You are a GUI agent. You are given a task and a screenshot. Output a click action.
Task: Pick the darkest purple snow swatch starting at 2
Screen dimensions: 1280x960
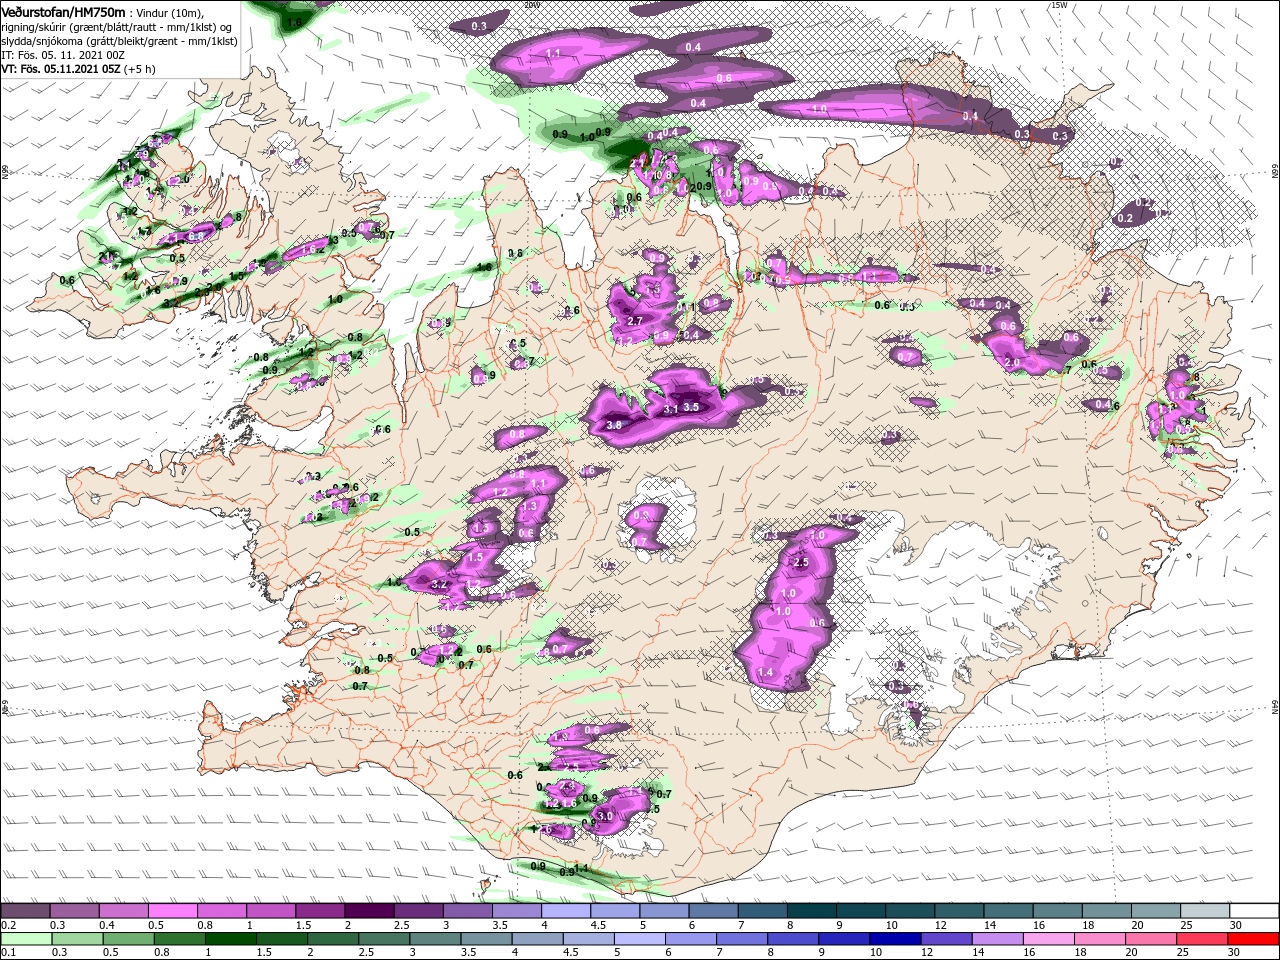369,912
